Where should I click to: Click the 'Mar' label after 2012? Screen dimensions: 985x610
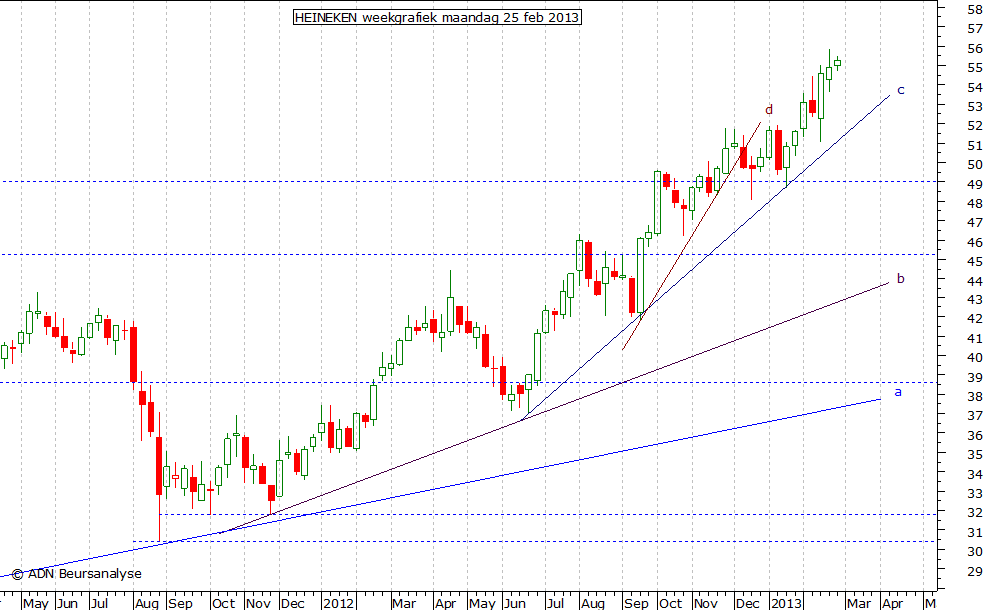pyautogui.click(x=404, y=603)
